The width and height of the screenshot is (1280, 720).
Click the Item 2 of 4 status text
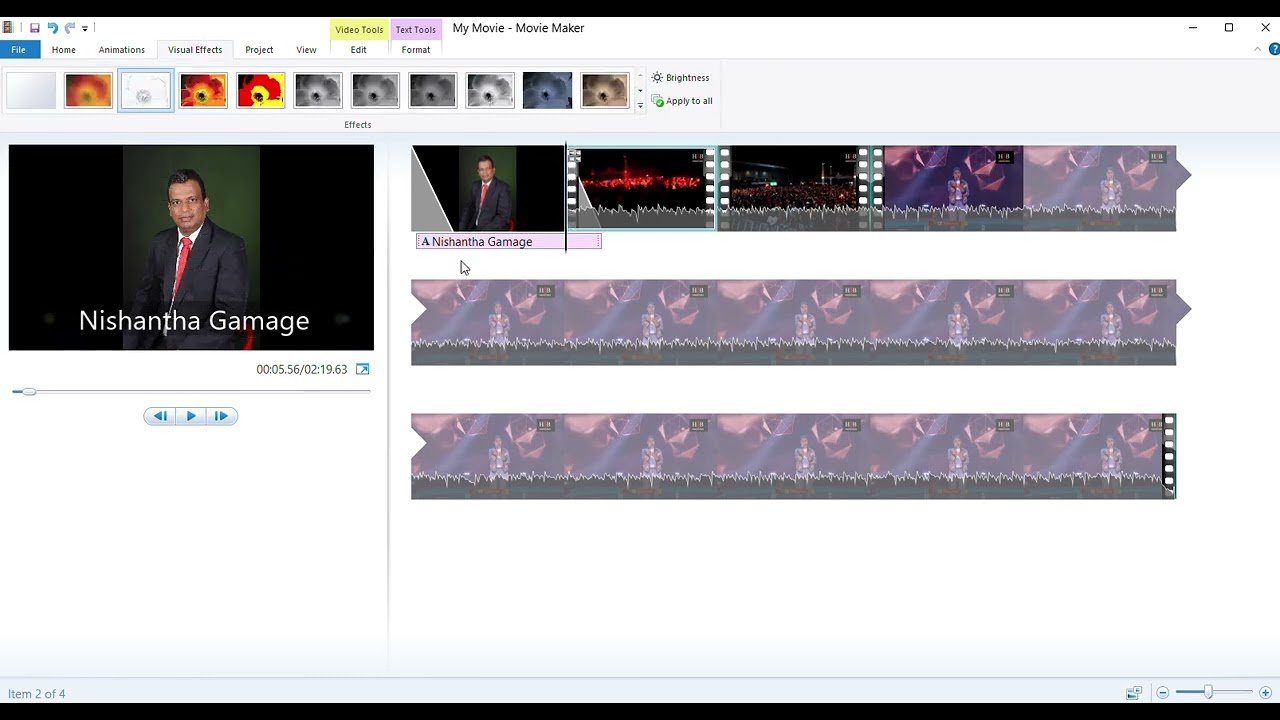tap(37, 694)
